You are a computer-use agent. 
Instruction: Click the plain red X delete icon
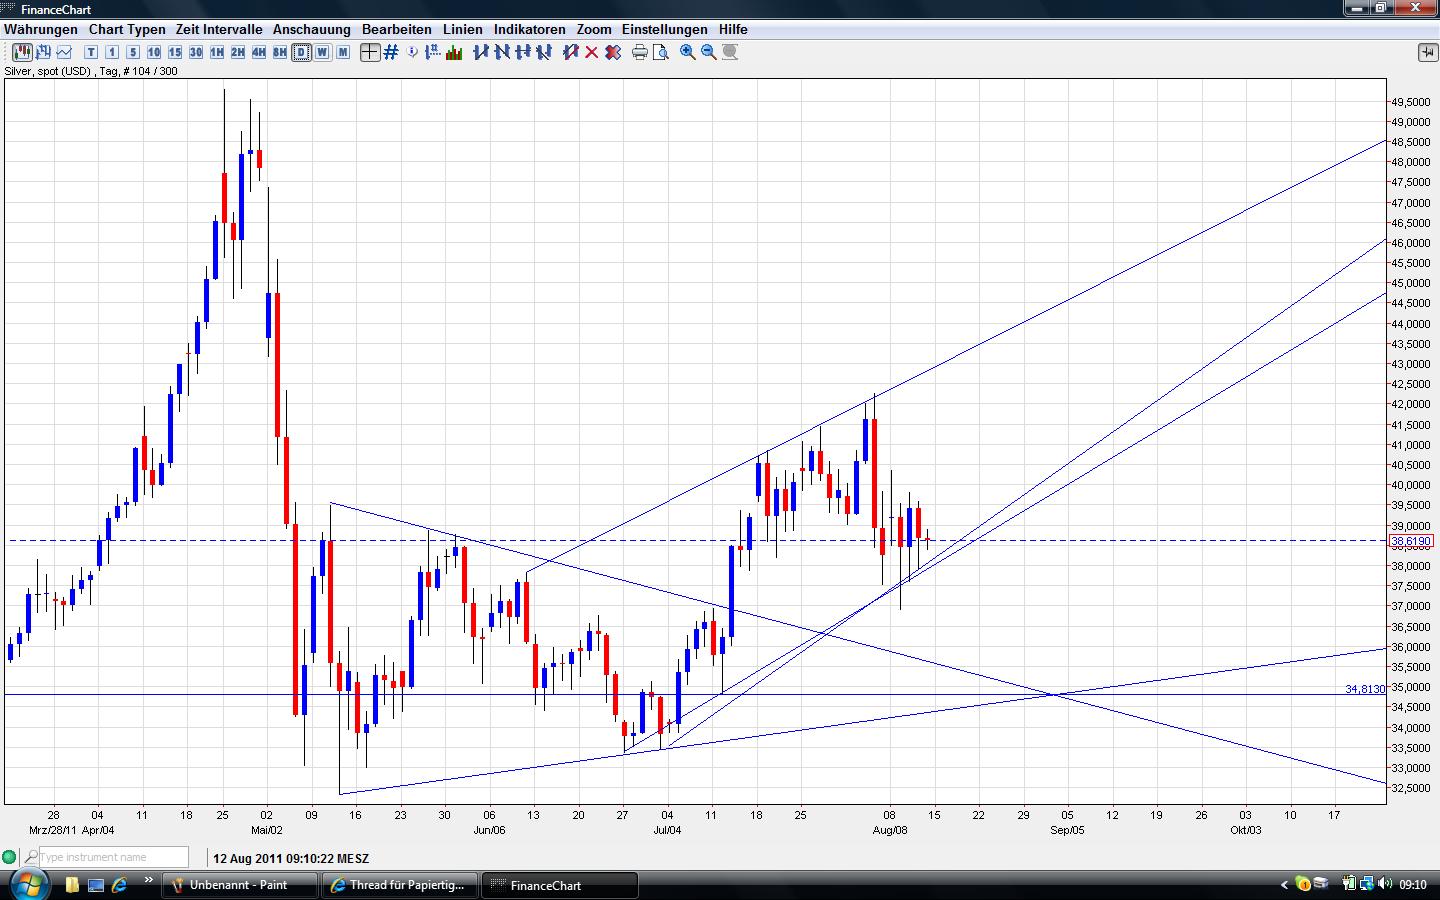[592, 52]
